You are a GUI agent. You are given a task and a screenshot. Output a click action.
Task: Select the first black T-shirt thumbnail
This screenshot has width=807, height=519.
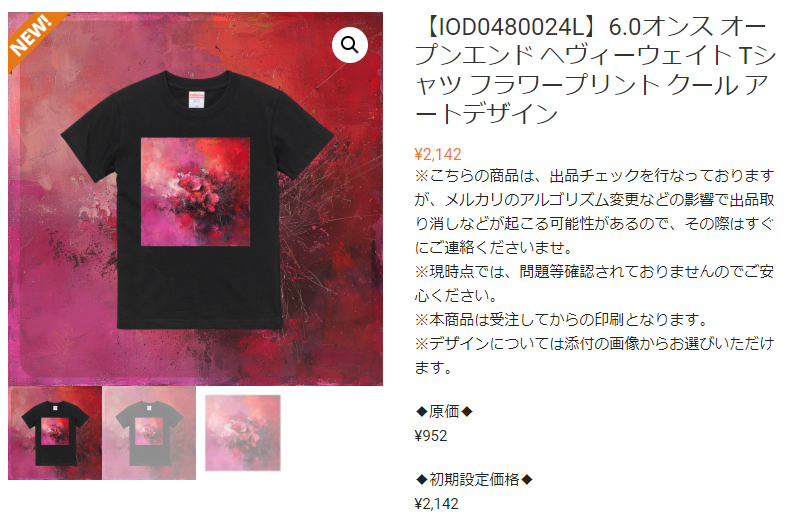pyautogui.click(x=55, y=433)
